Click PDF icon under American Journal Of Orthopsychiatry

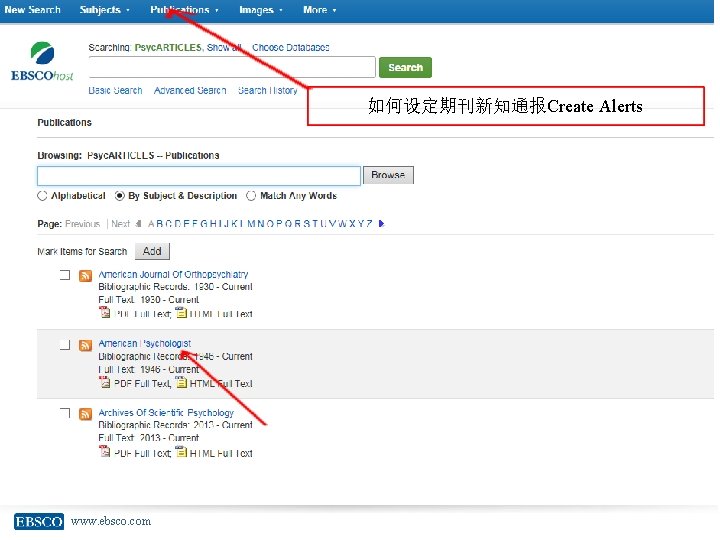[105, 313]
